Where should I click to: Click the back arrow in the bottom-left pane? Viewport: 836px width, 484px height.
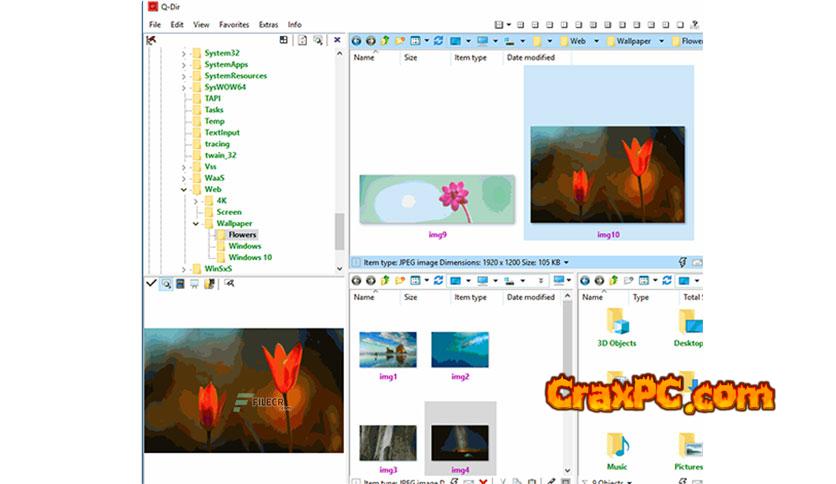(x=357, y=281)
